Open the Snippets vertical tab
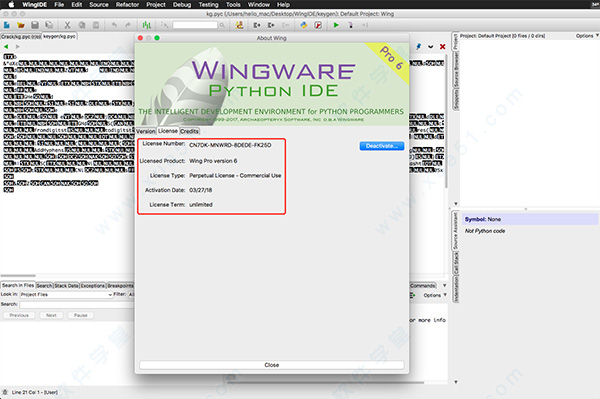The height and width of the screenshot is (399, 600). (456, 99)
